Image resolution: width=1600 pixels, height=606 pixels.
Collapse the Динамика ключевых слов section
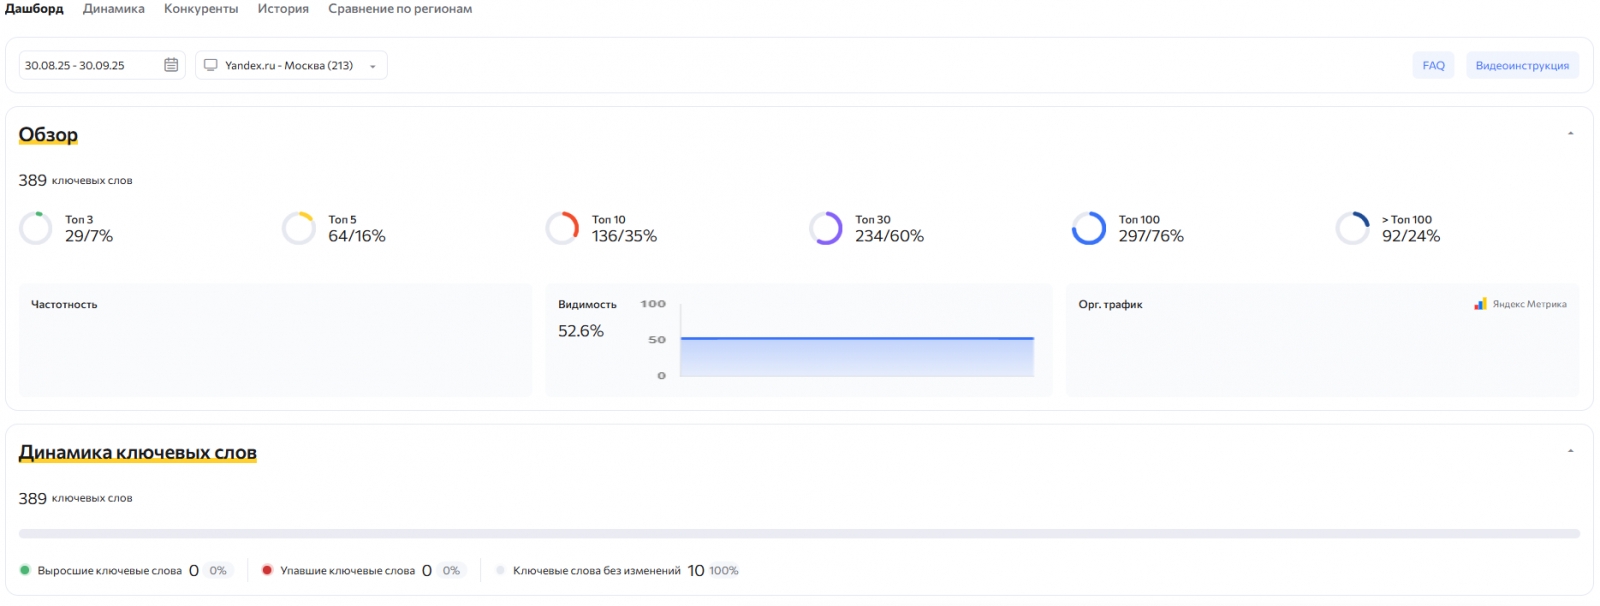[1570, 452]
